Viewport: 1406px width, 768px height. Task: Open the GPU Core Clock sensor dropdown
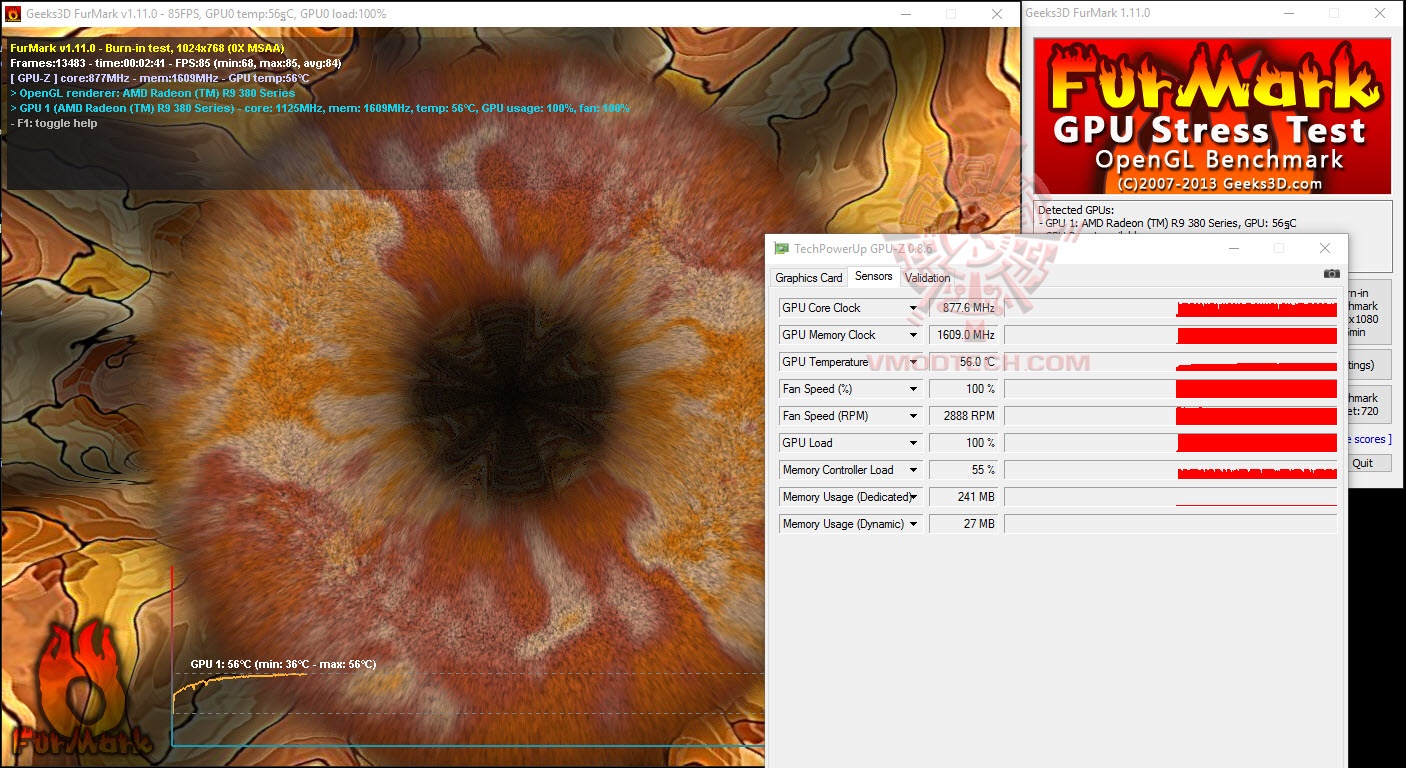pos(913,308)
